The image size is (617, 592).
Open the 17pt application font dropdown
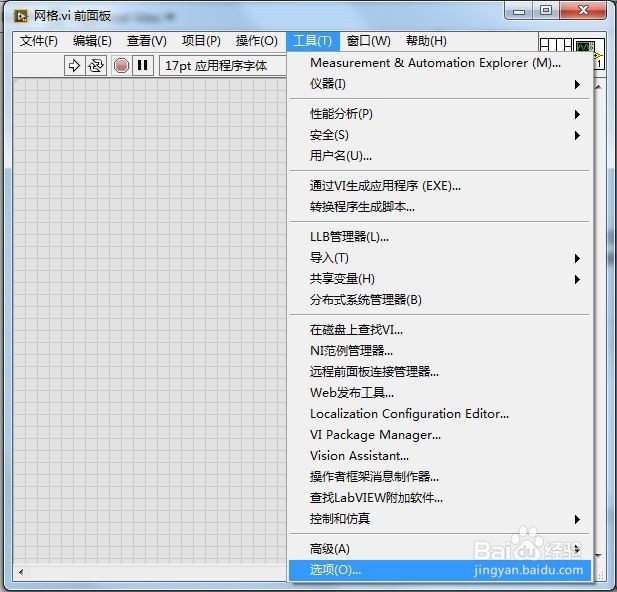pyautogui.click(x=223, y=65)
